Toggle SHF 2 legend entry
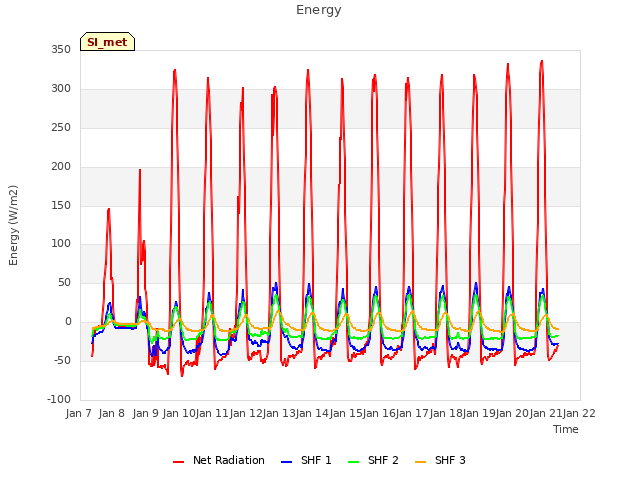Viewport: 640px width, 480px height. [x=373, y=460]
